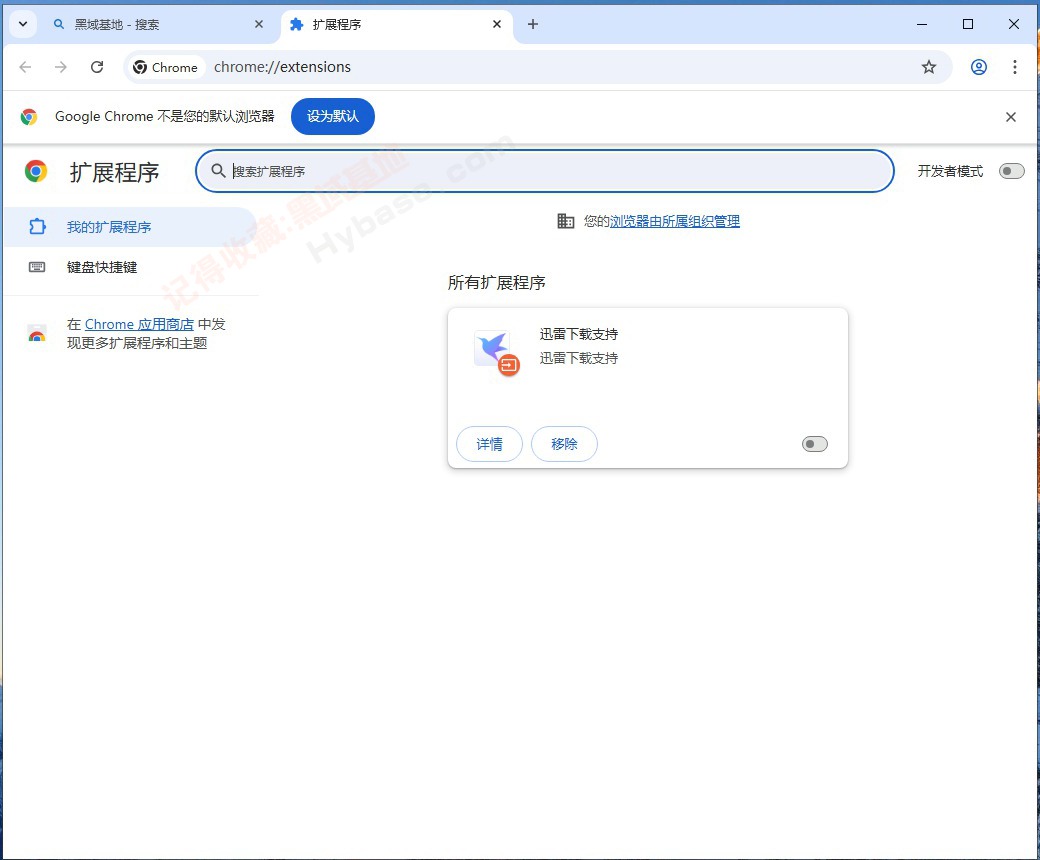This screenshot has width=1040, height=860.
Task: Go forward with the forward arrow
Action: coord(61,67)
